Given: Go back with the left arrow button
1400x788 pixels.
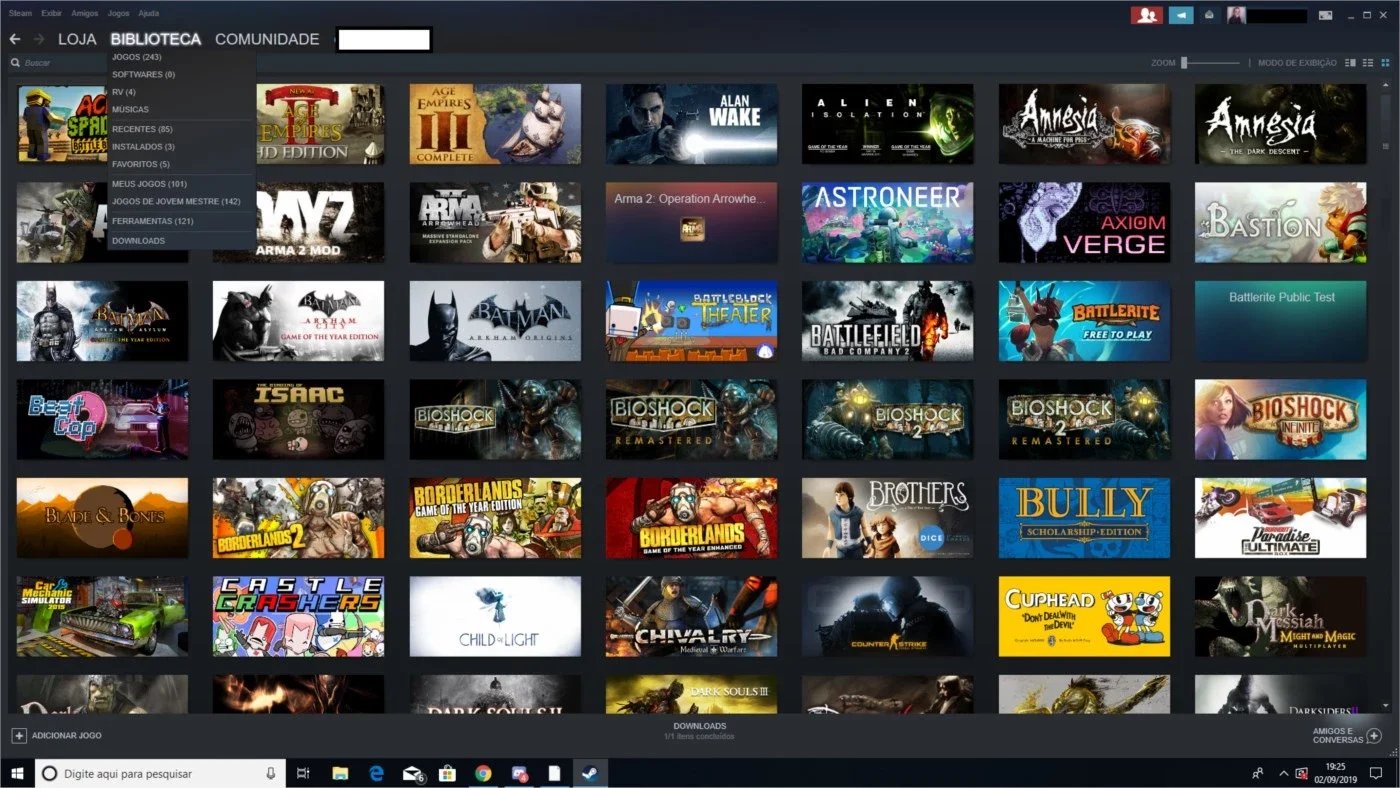Looking at the screenshot, I should point(14,39).
